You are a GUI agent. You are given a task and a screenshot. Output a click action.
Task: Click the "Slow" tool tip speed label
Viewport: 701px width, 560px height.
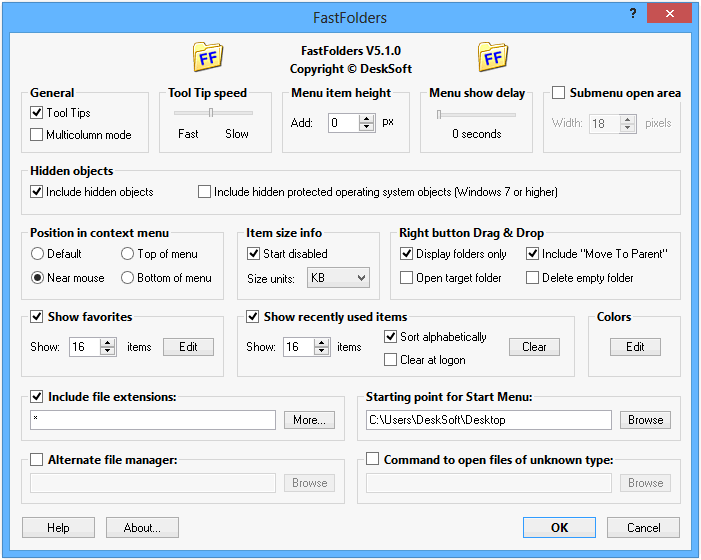pos(237,134)
